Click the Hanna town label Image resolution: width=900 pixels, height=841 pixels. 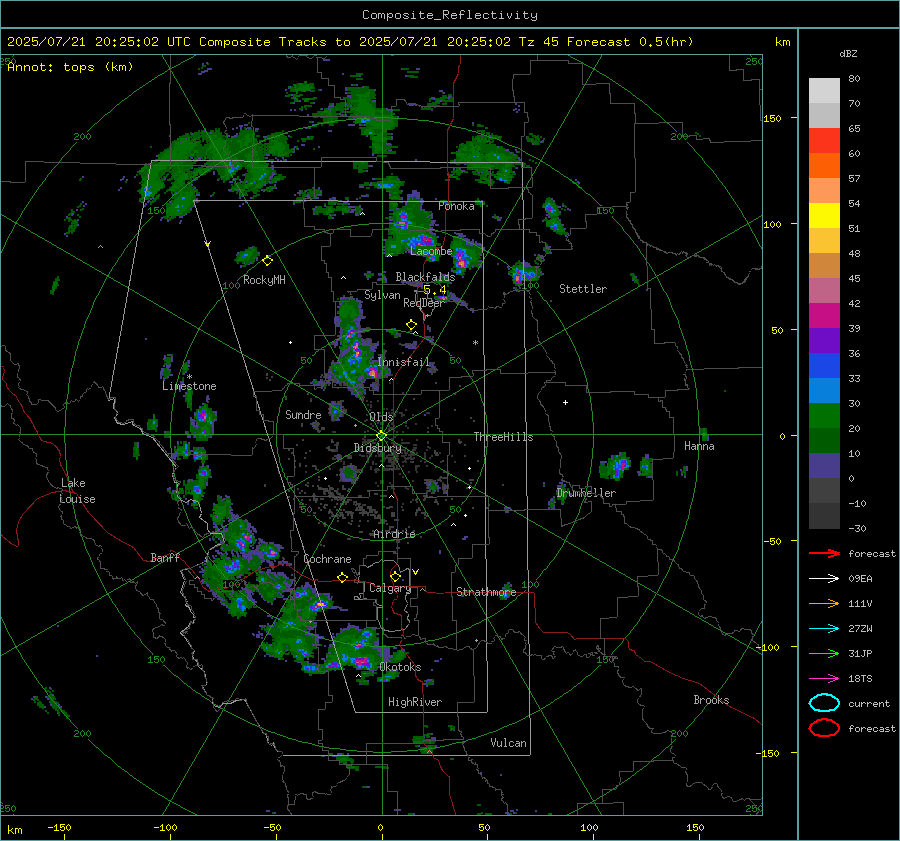pos(699,446)
